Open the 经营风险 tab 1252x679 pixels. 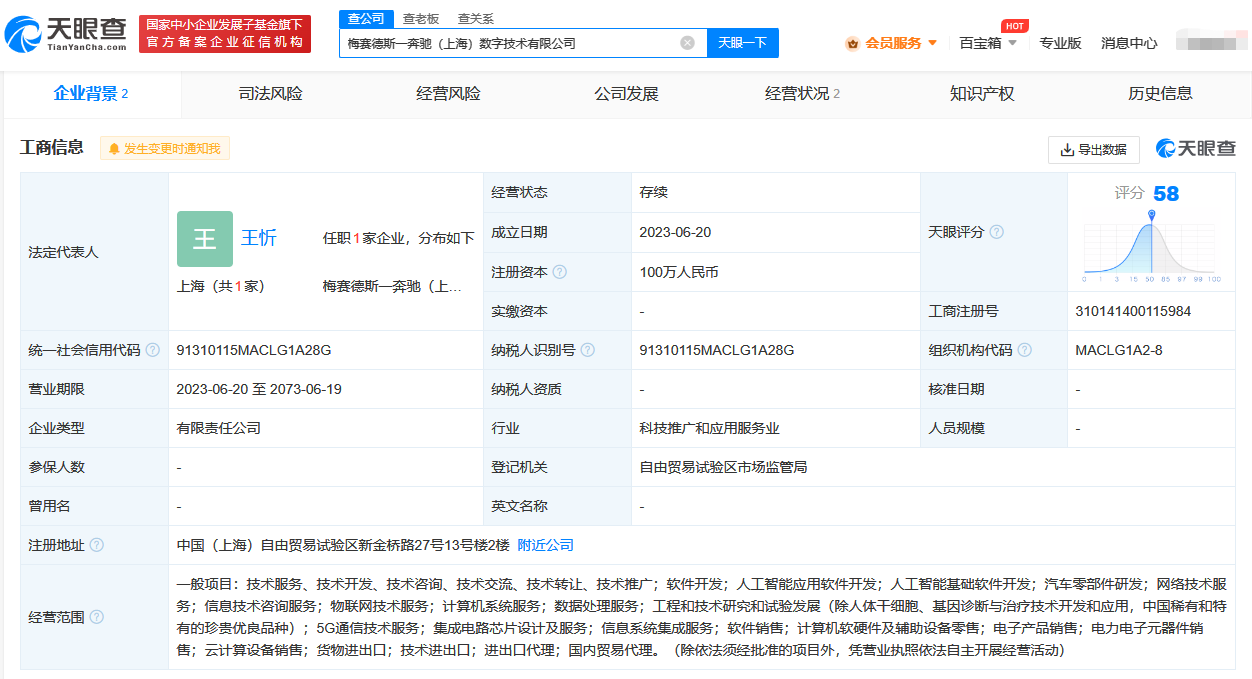(449, 94)
